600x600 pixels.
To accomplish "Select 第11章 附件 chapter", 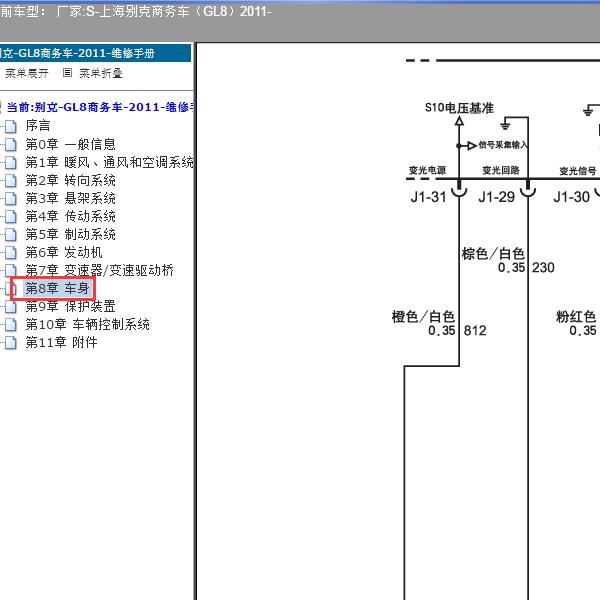I will click(x=61, y=342).
